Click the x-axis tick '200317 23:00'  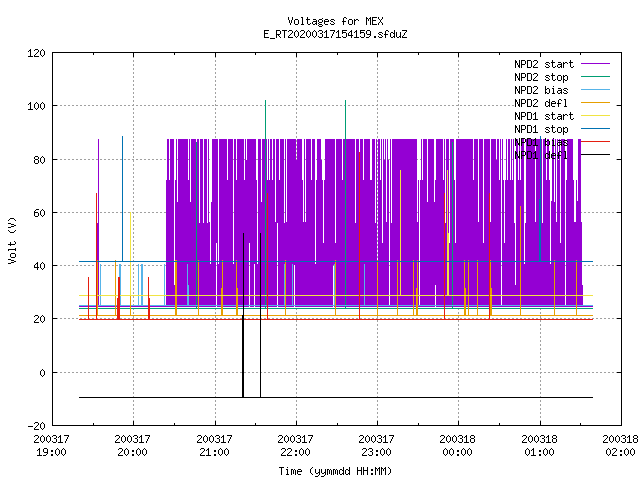(x=376, y=446)
